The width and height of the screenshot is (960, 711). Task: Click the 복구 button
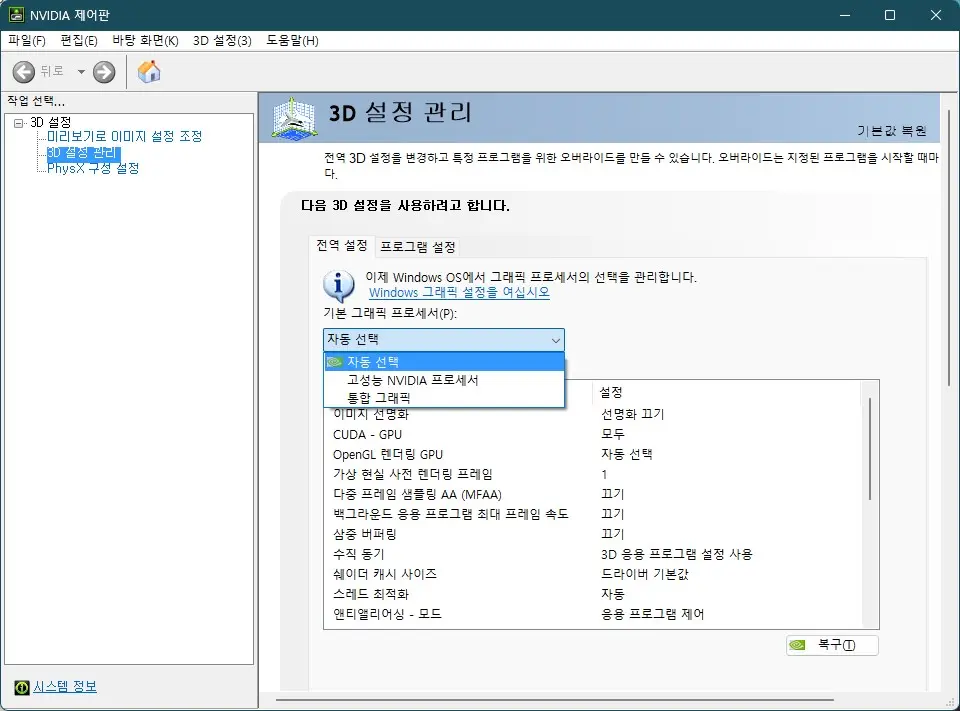point(833,645)
